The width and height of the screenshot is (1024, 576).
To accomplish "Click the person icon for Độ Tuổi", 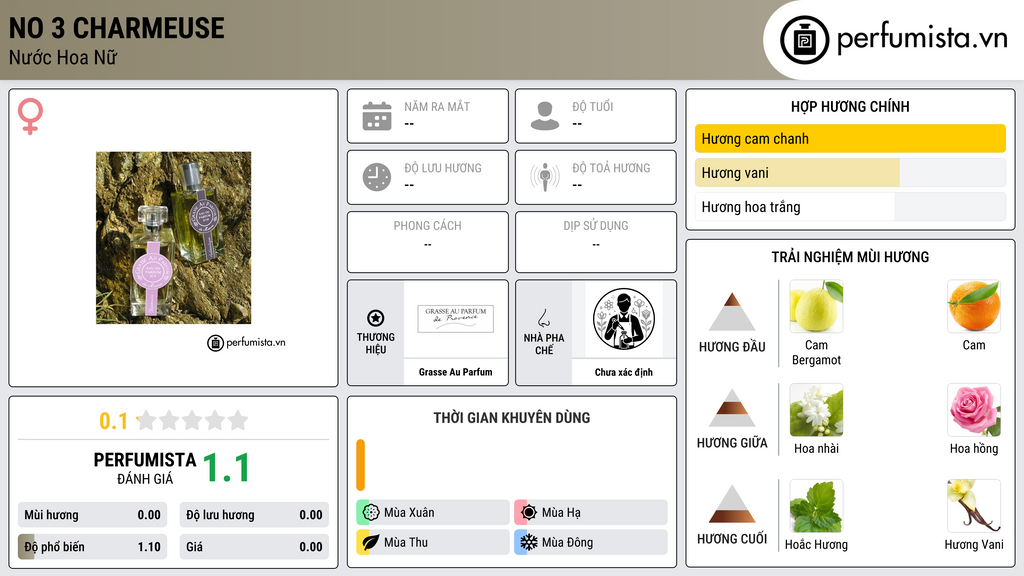I will 545,116.
